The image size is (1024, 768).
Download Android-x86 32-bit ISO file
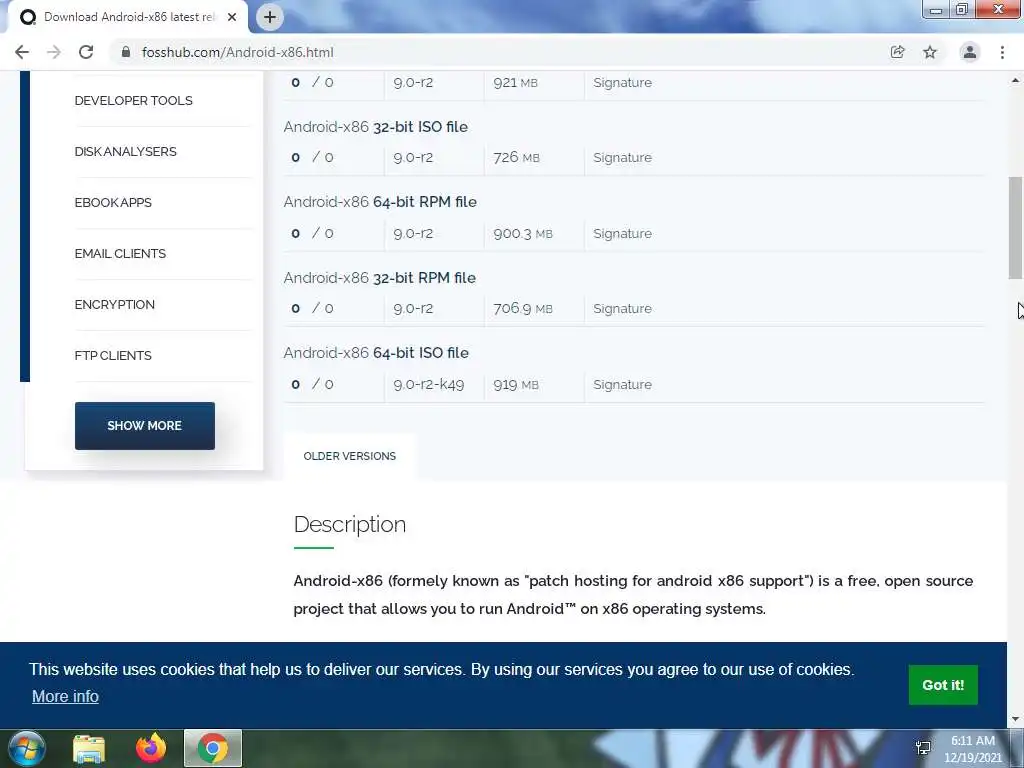coord(376,127)
